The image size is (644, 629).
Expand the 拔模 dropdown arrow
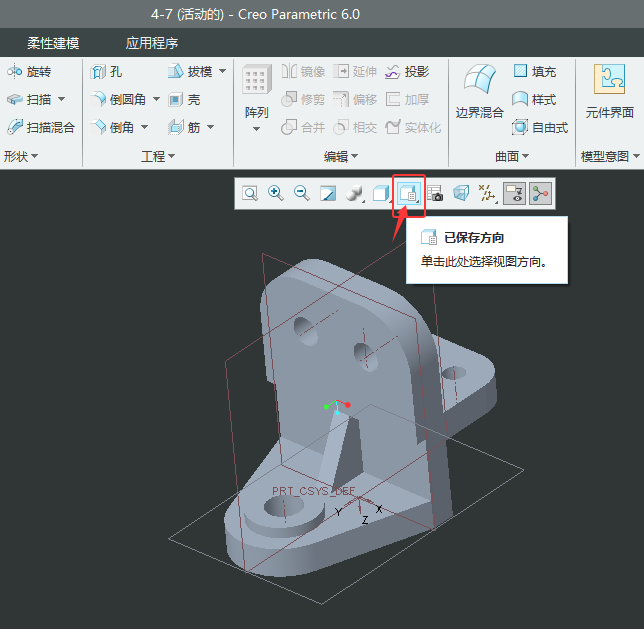click(x=222, y=71)
